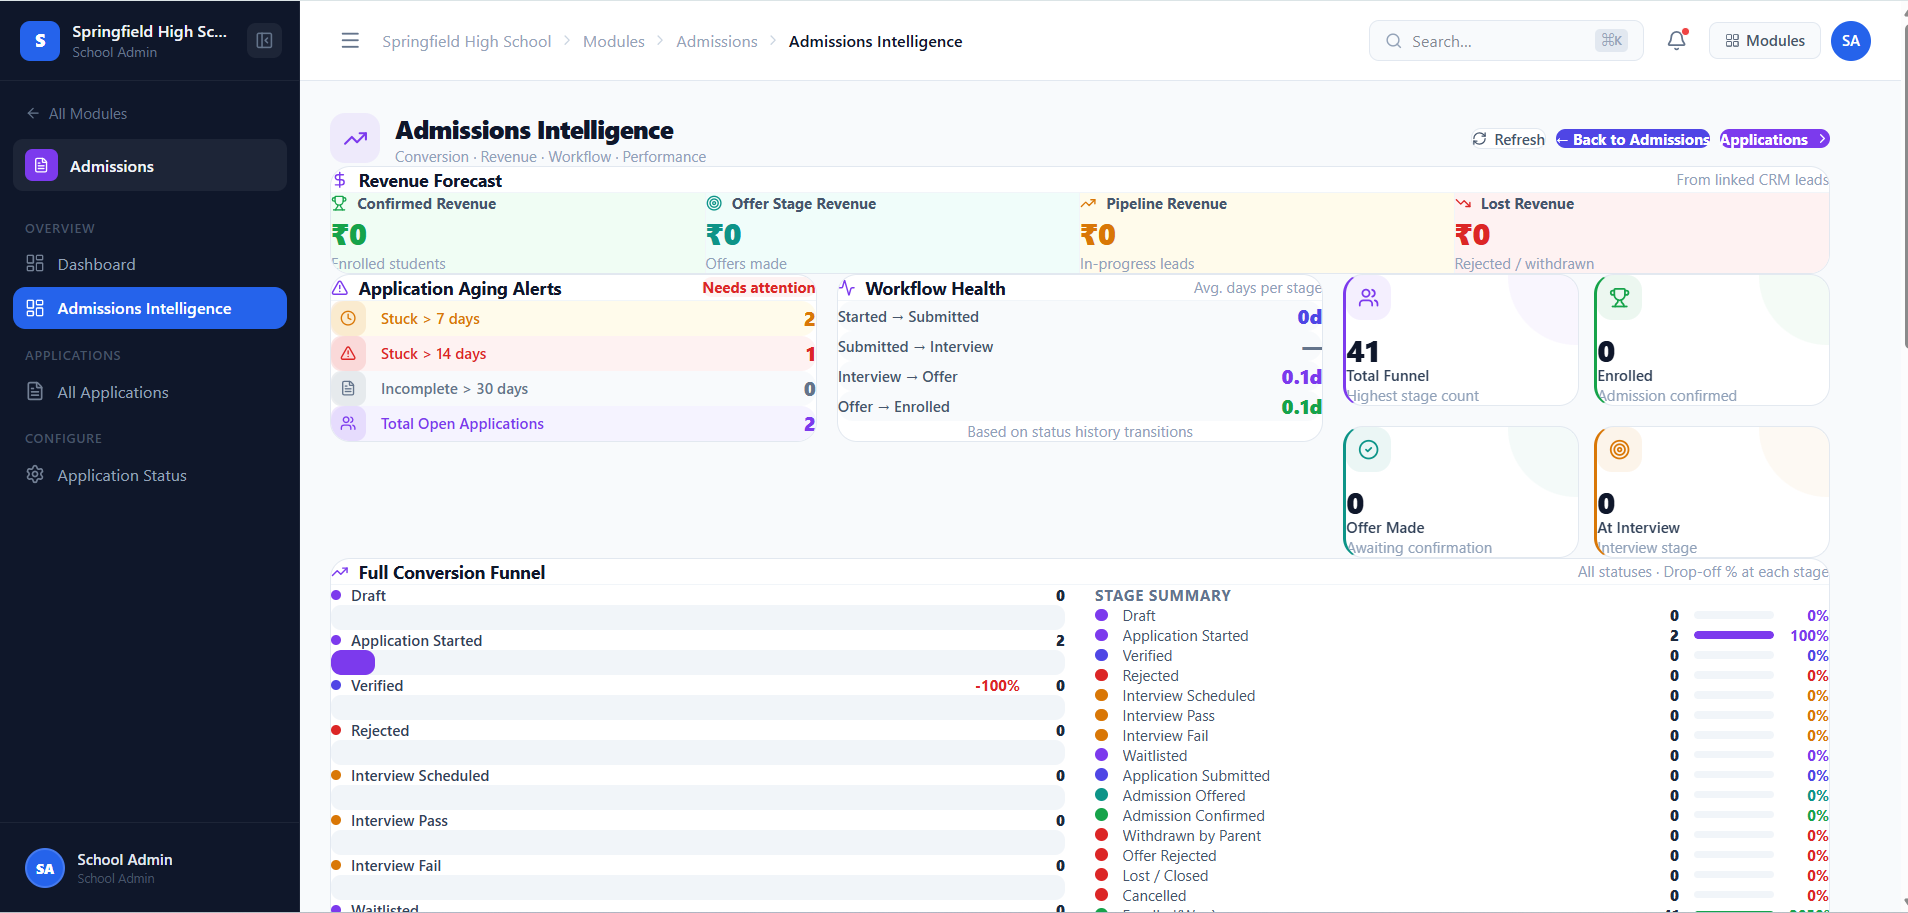Click Back to Admissions button

point(1633,139)
